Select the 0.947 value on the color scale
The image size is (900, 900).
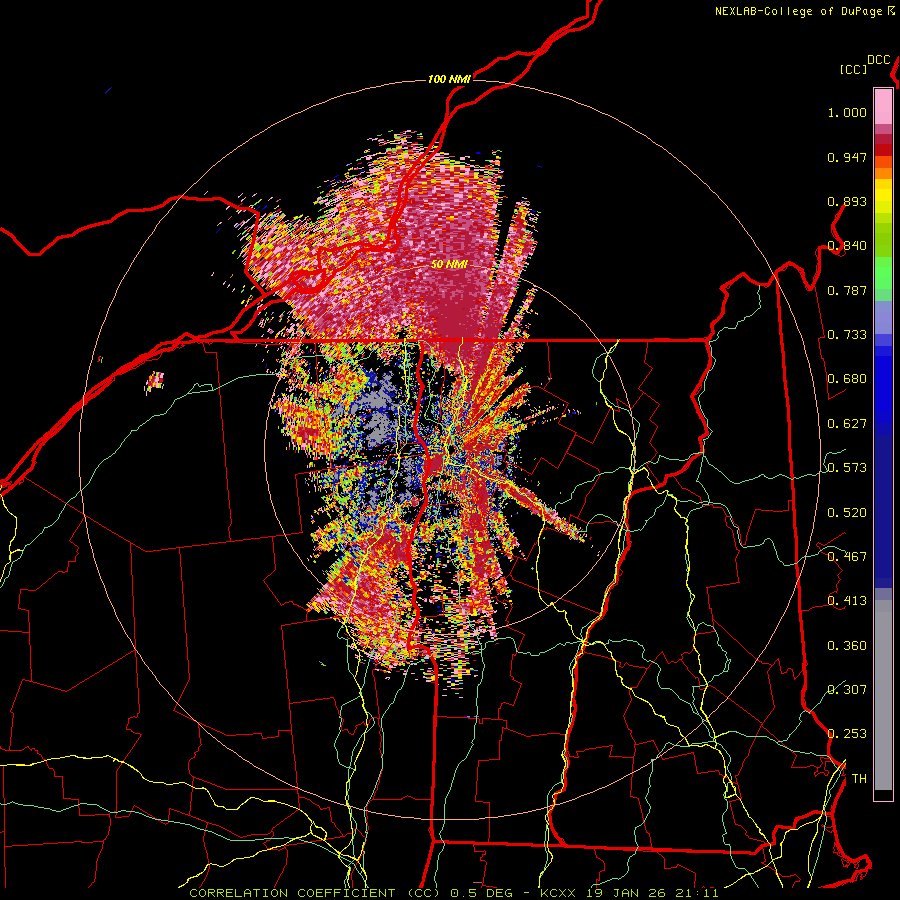(x=847, y=157)
